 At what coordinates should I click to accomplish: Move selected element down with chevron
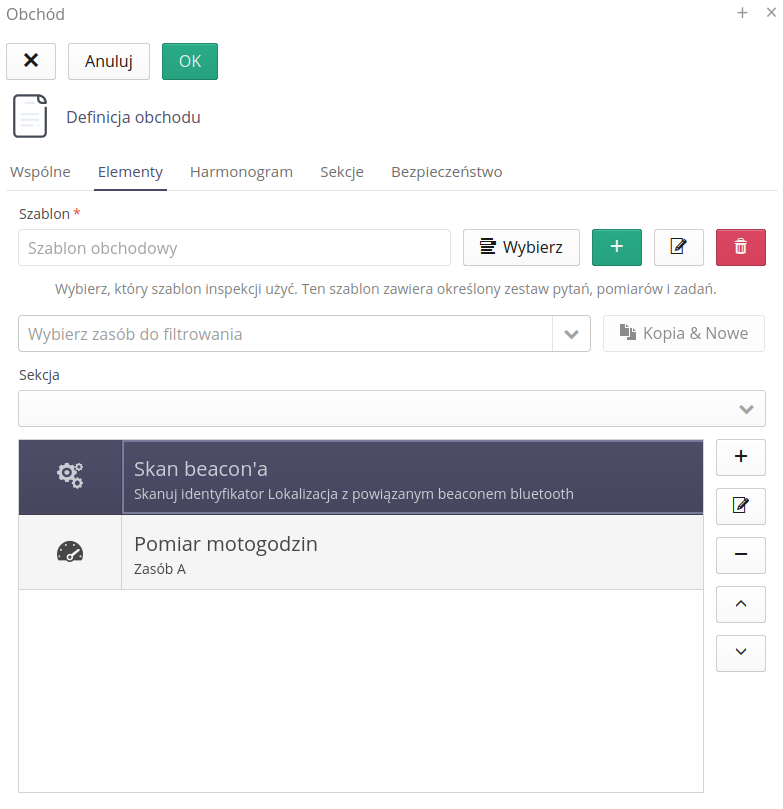click(741, 653)
